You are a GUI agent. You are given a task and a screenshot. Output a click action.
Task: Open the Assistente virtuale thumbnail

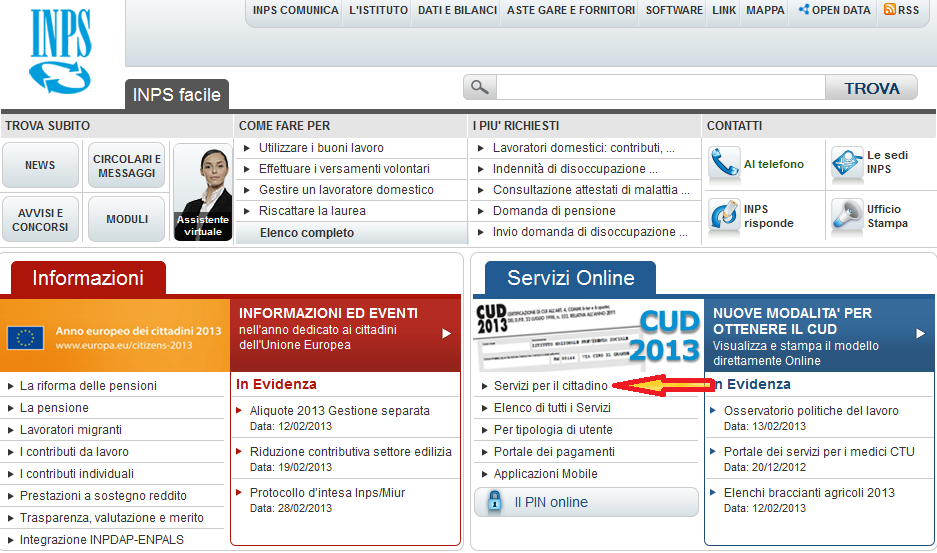[x=203, y=192]
